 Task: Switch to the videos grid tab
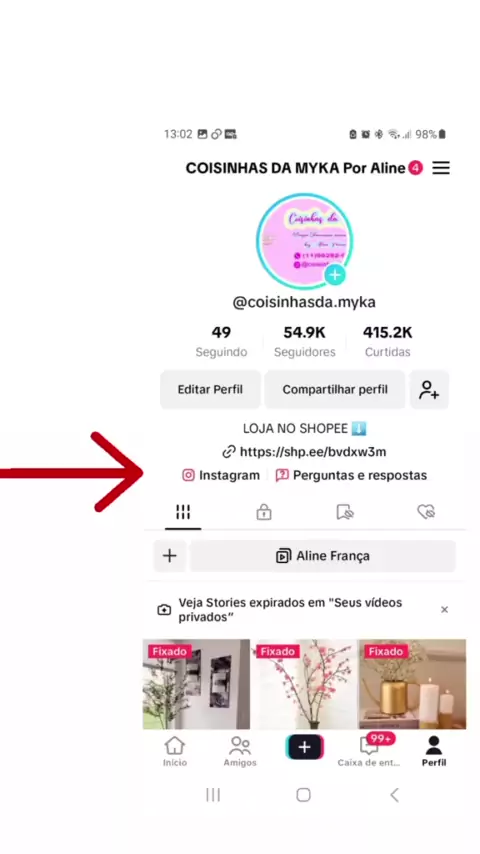(x=183, y=512)
